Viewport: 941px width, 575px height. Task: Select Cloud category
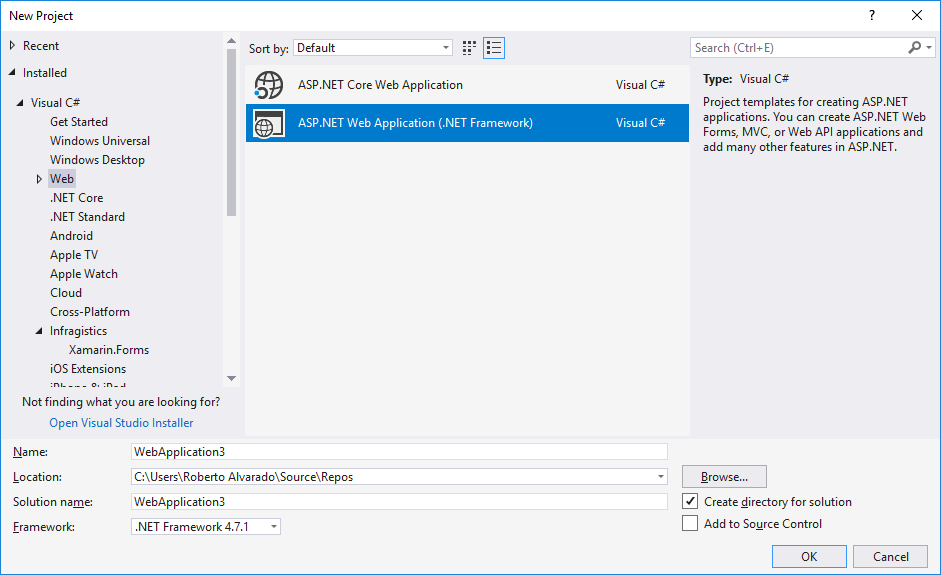tap(65, 293)
